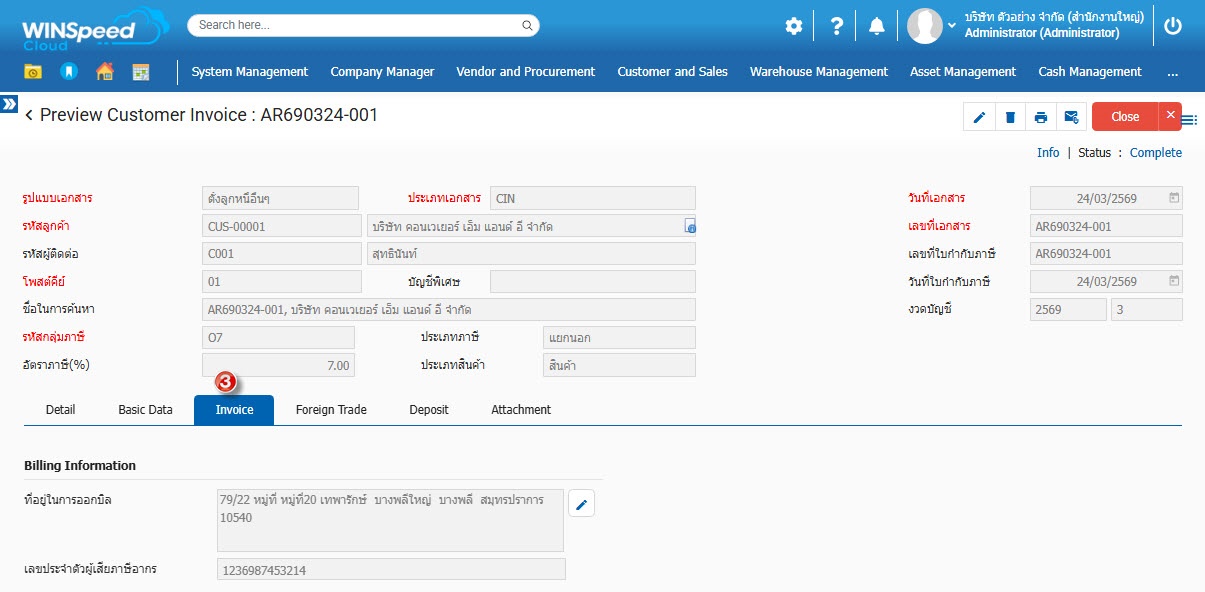Viewport: 1205px width, 592px height.
Task: Open help via the question mark icon
Action: (x=837, y=26)
